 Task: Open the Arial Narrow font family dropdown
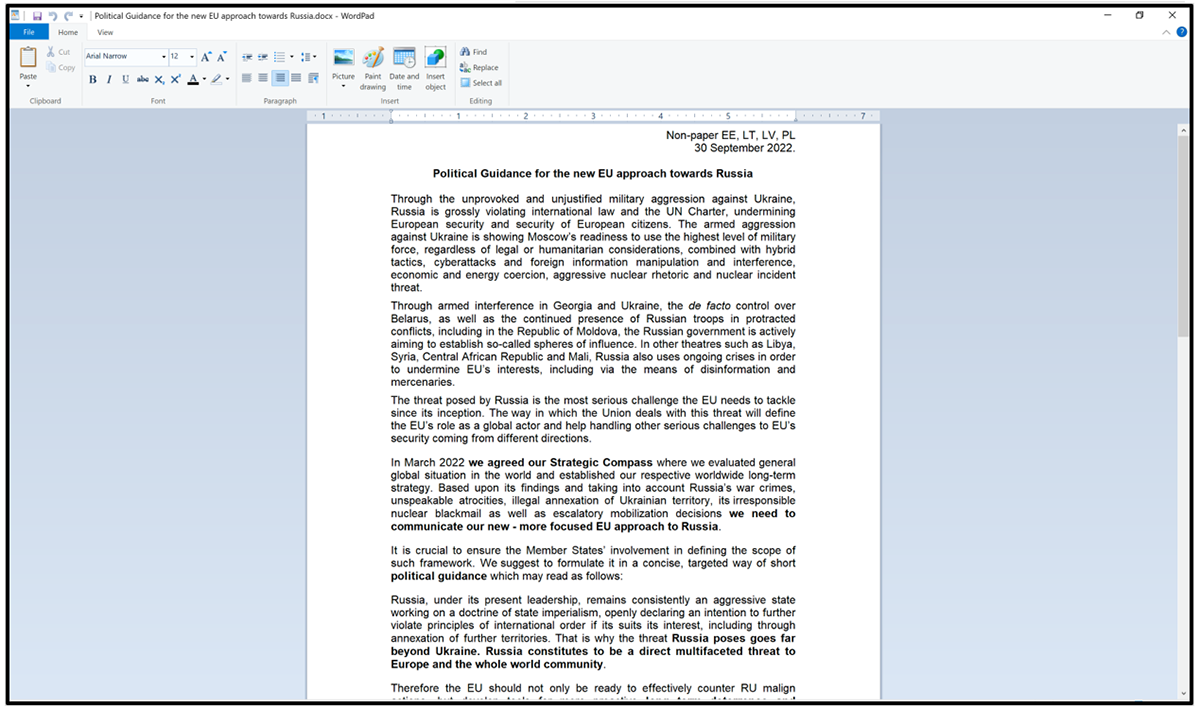pyautogui.click(x=163, y=57)
